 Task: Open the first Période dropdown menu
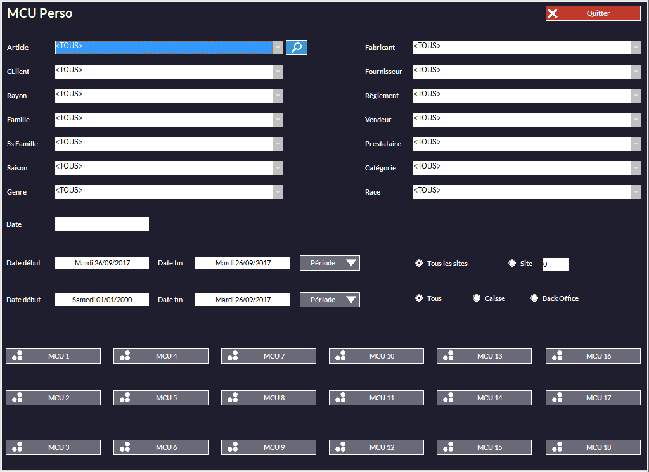coord(330,263)
